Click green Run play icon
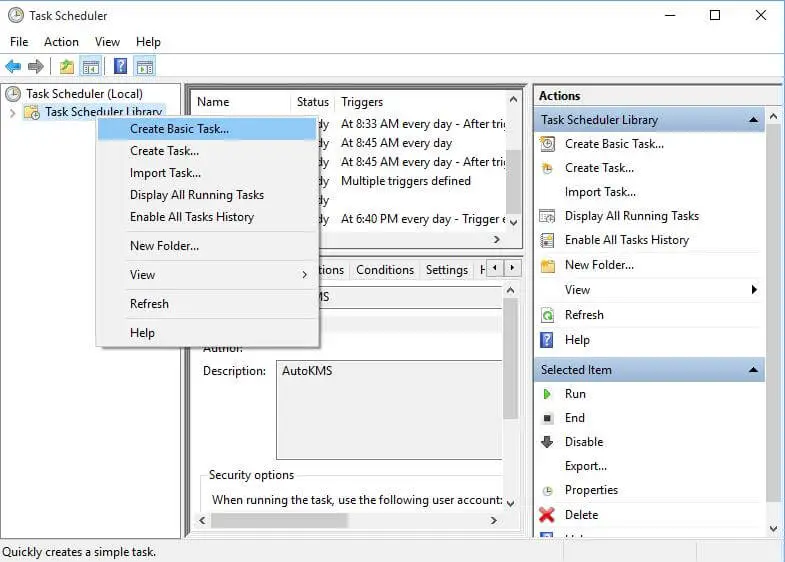 (547, 394)
